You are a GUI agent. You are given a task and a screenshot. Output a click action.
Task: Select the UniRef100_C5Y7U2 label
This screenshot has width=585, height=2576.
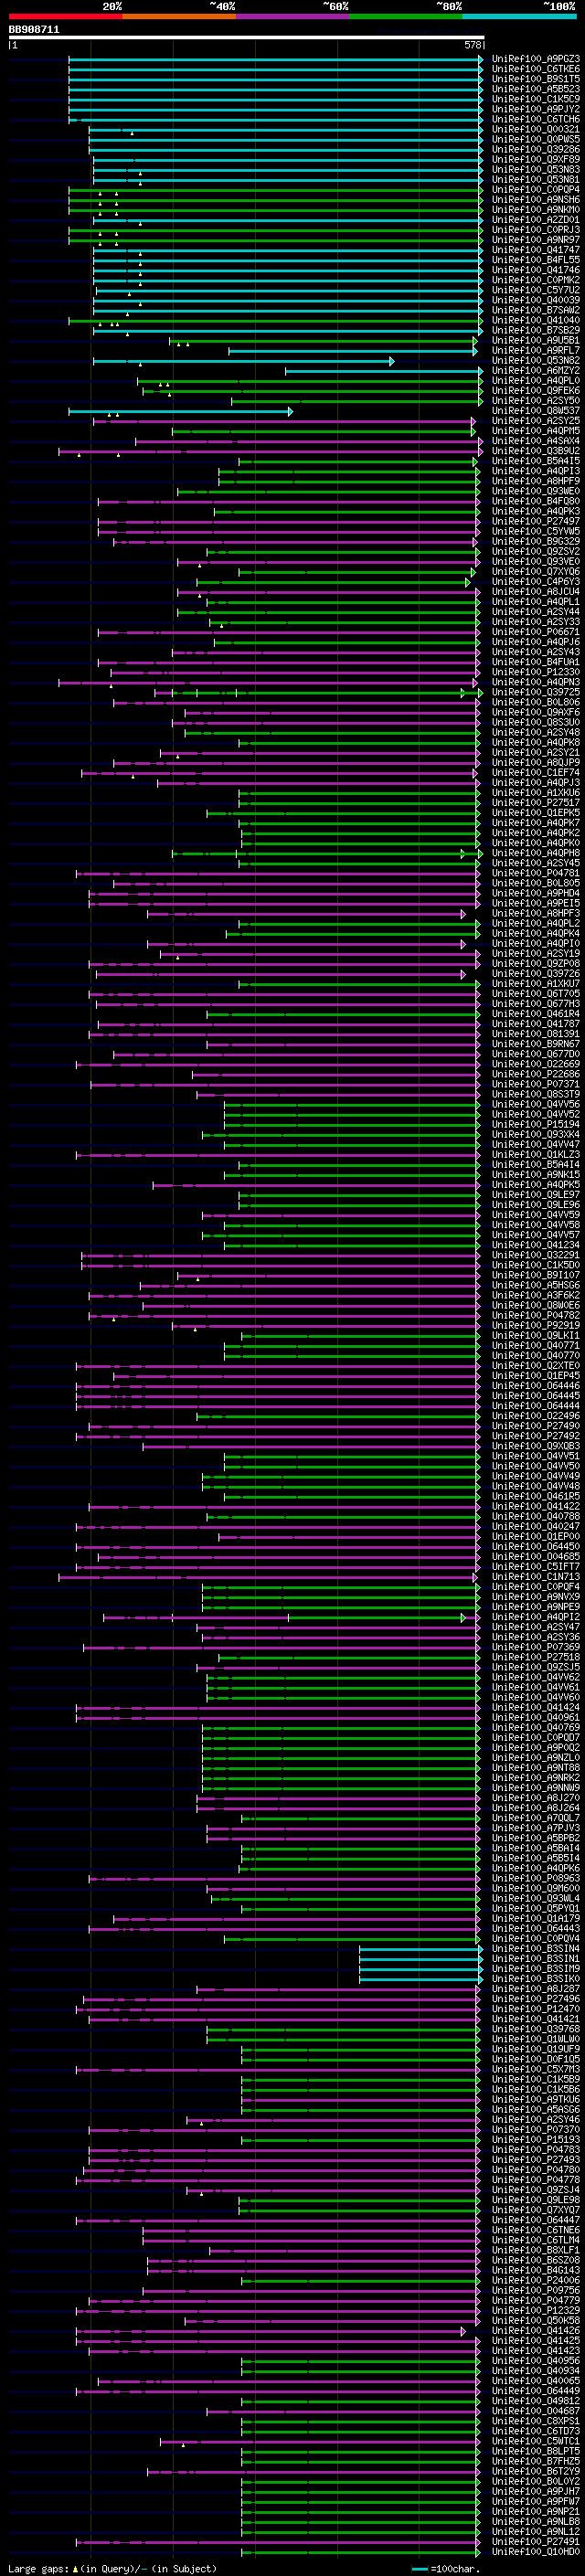tap(536, 290)
